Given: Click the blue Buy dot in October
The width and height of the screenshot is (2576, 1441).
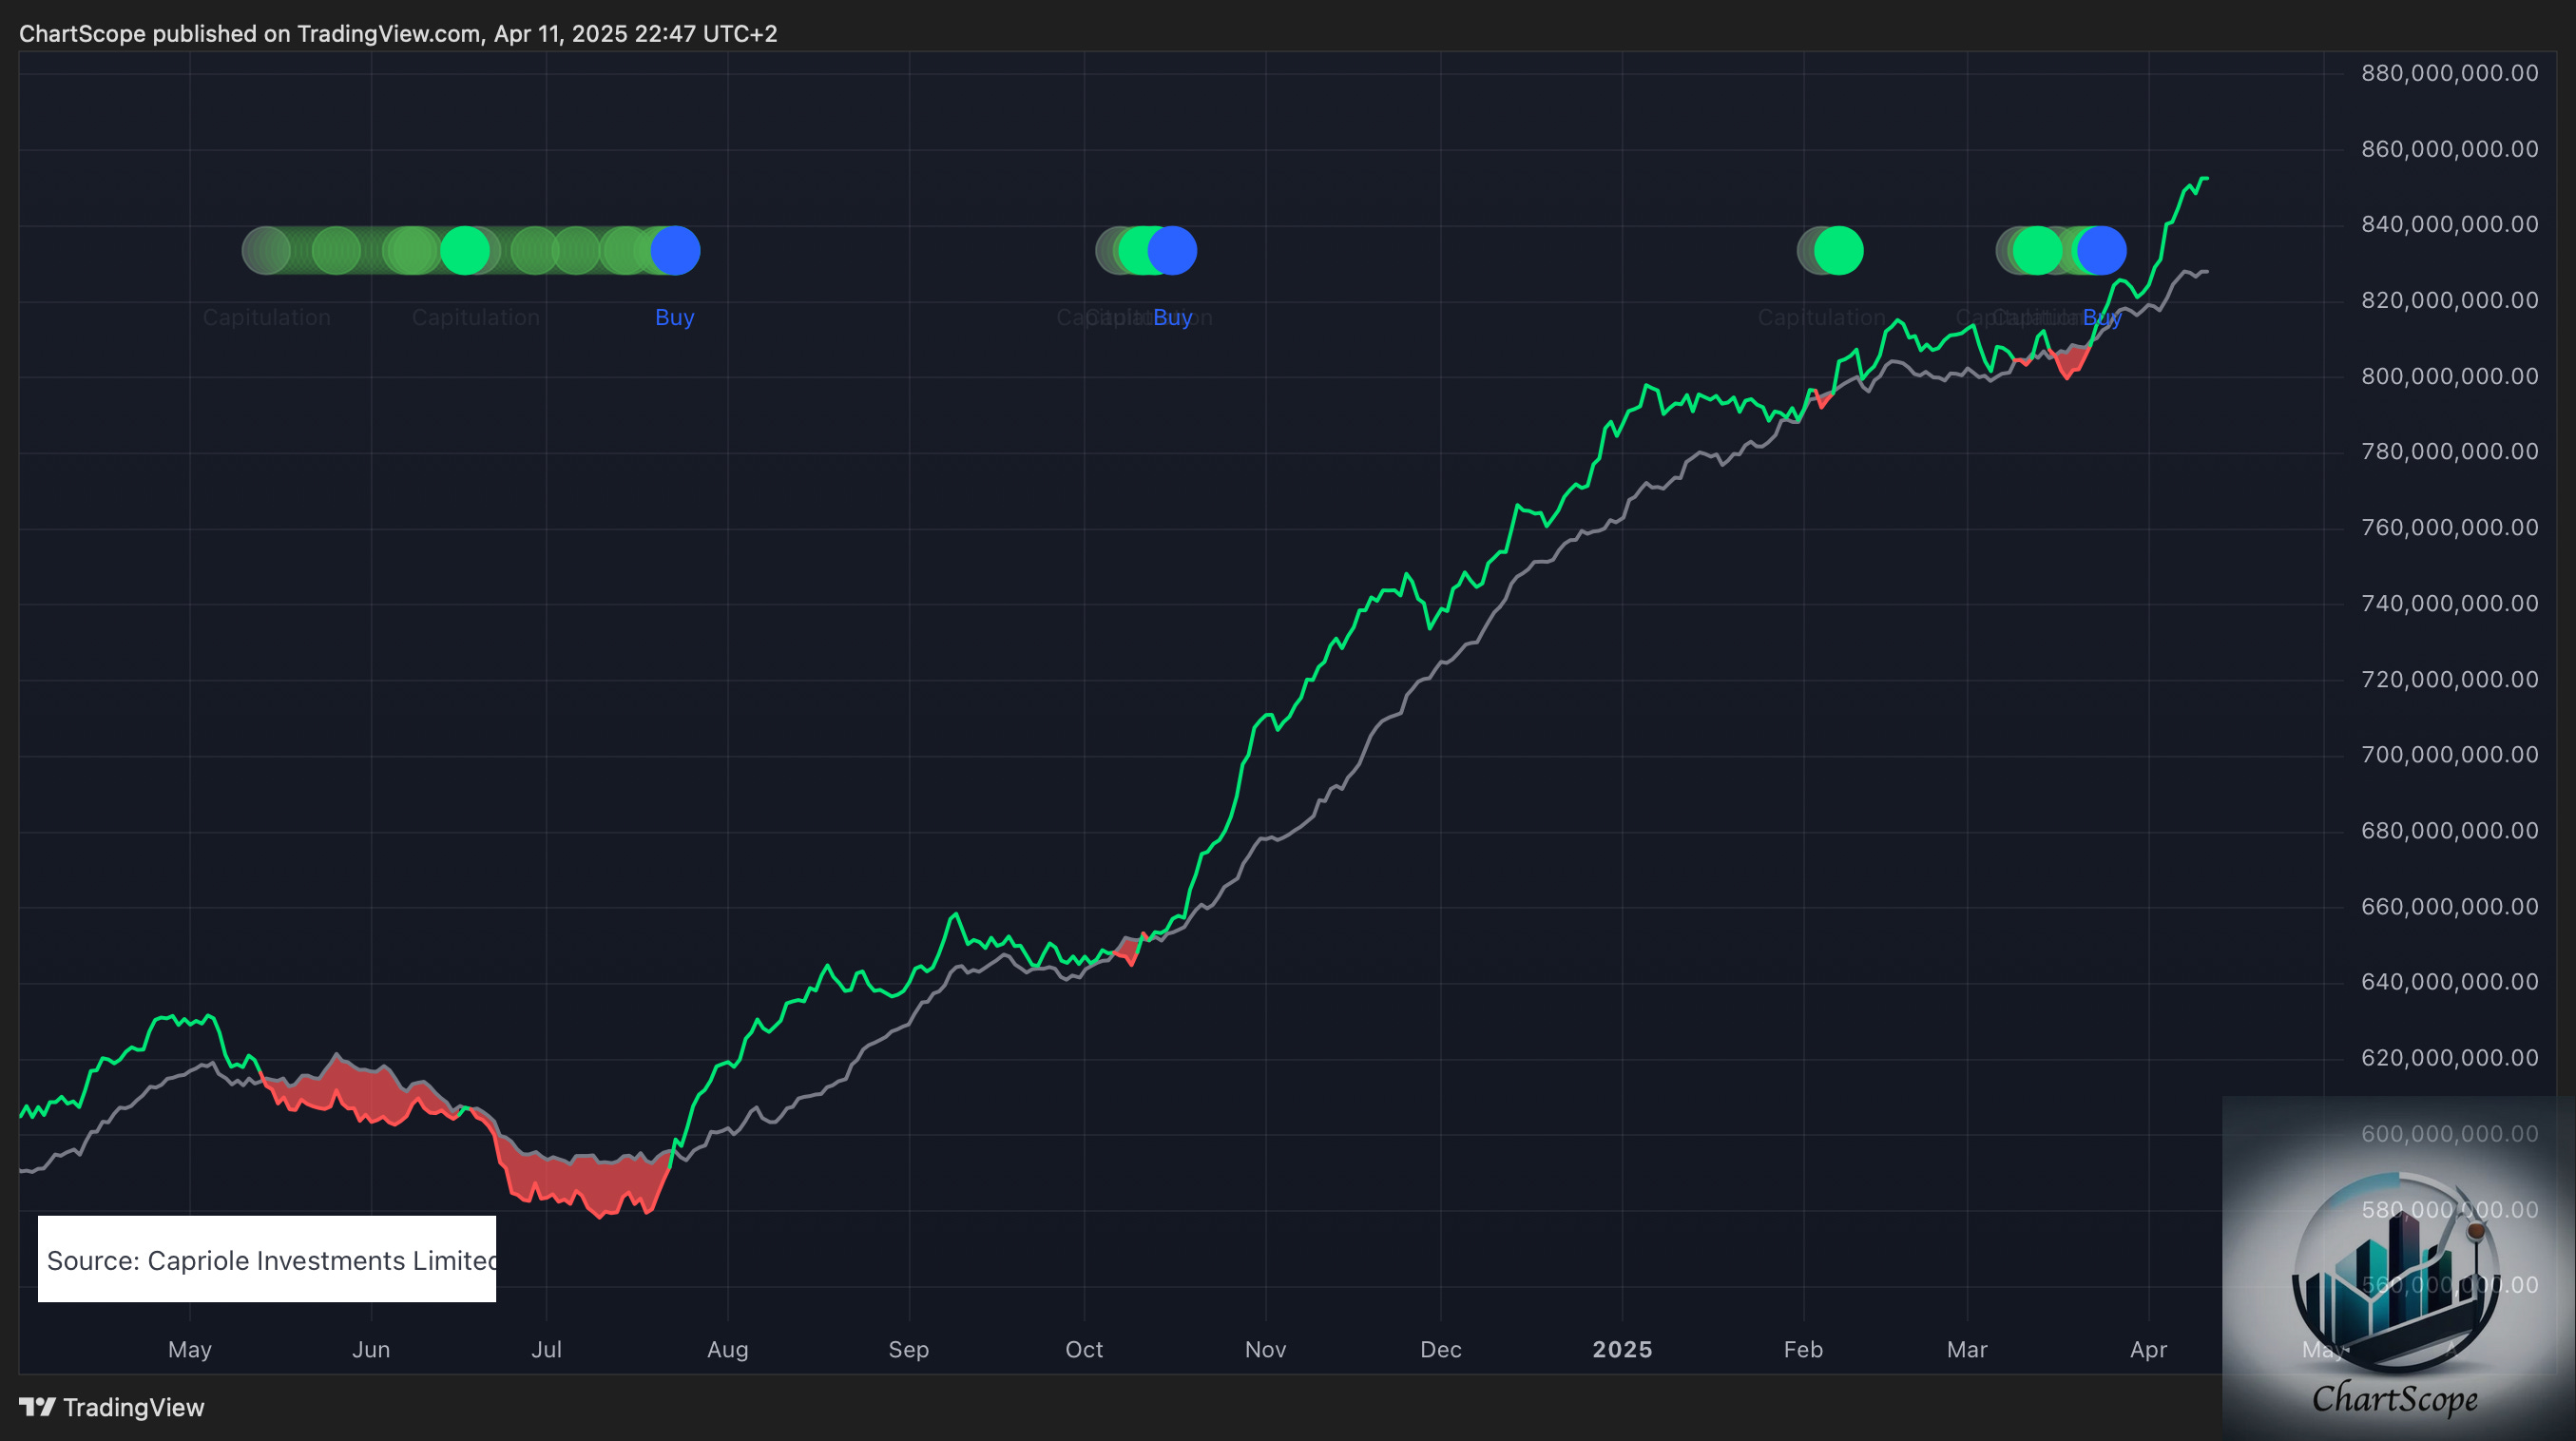Looking at the screenshot, I should [x=1172, y=251].
